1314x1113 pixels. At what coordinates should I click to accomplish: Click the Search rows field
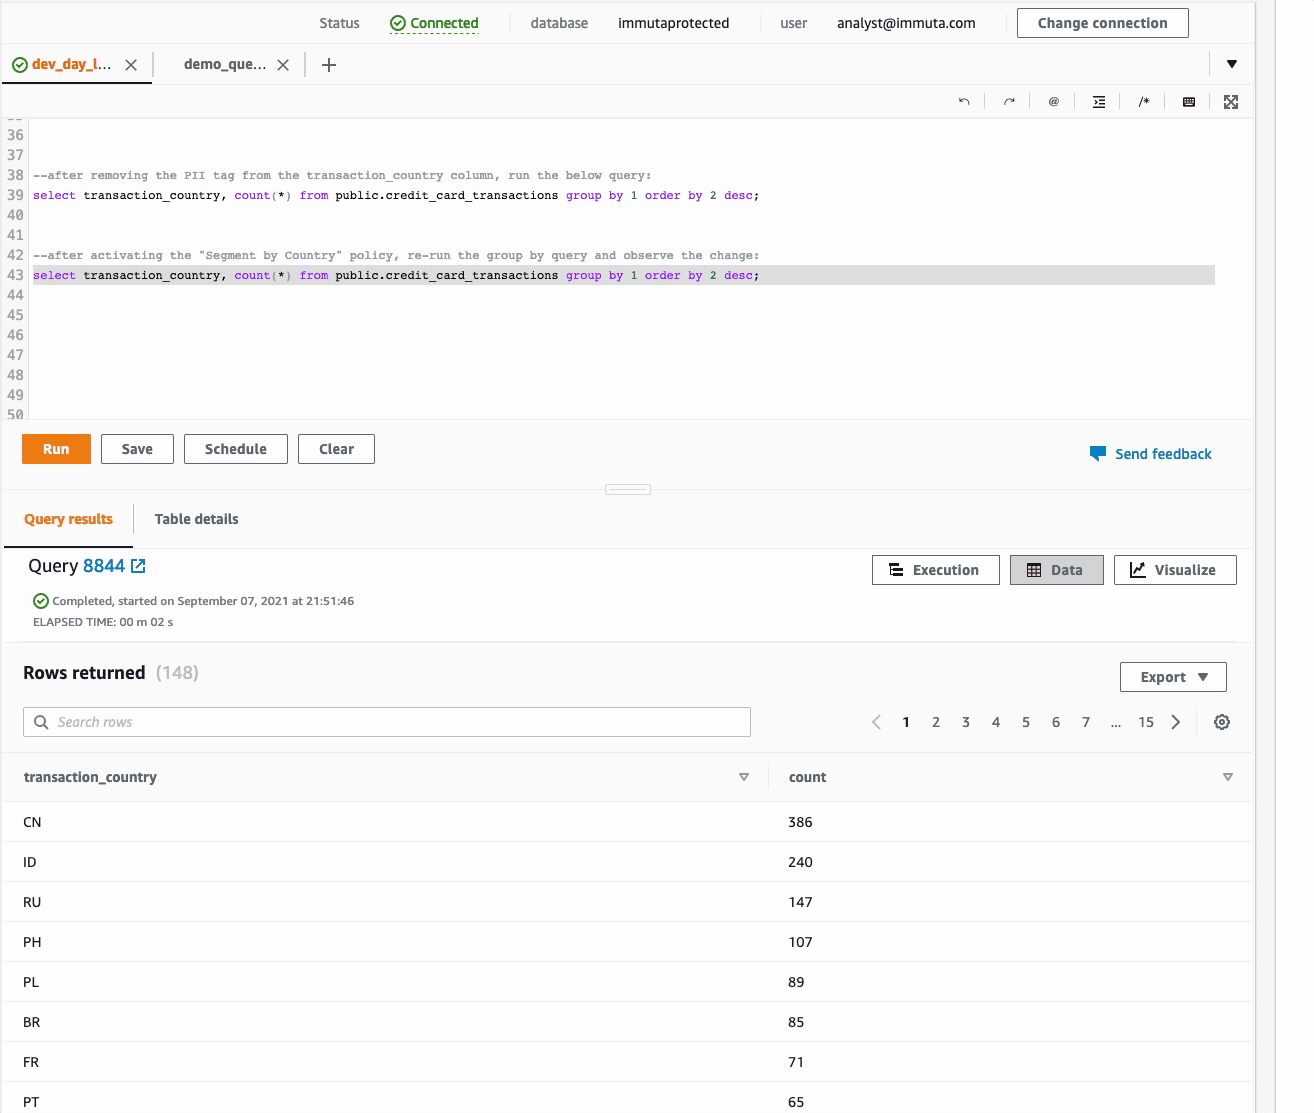coord(387,722)
